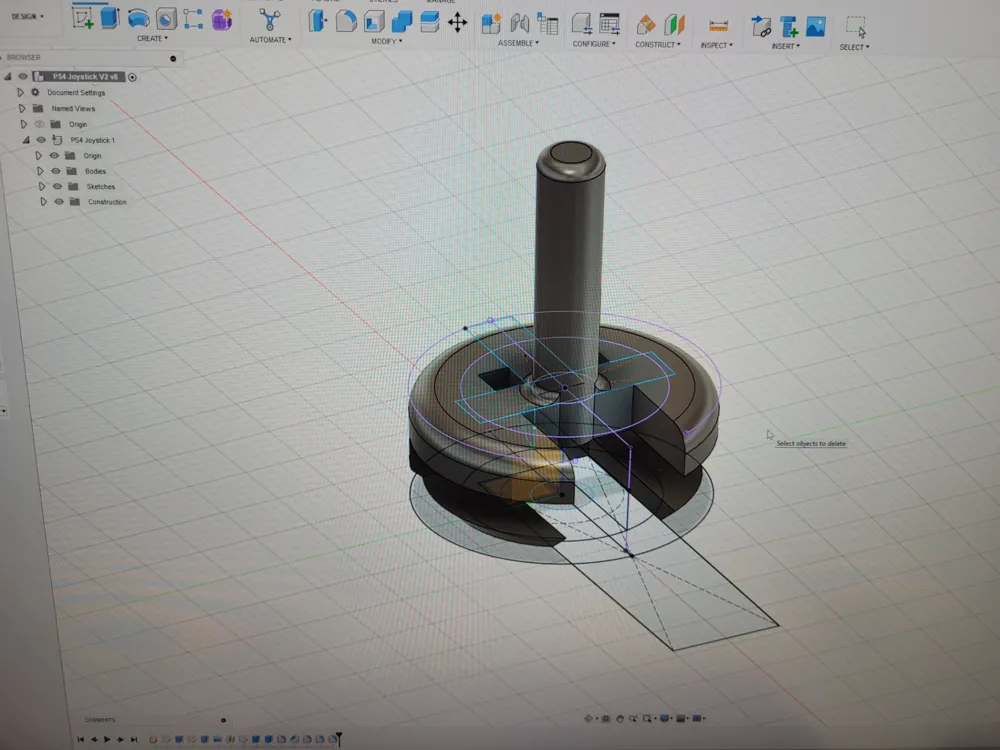Hide the Construction folder
The width and height of the screenshot is (1000, 750).
point(59,202)
